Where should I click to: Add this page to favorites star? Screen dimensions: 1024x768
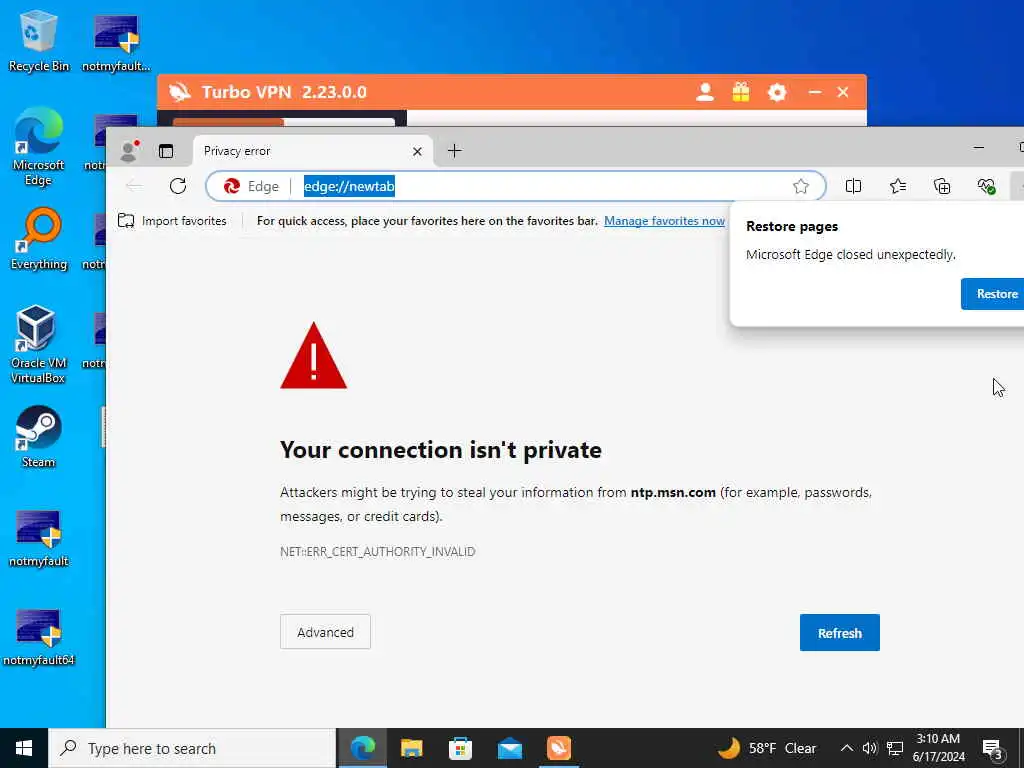coord(801,187)
